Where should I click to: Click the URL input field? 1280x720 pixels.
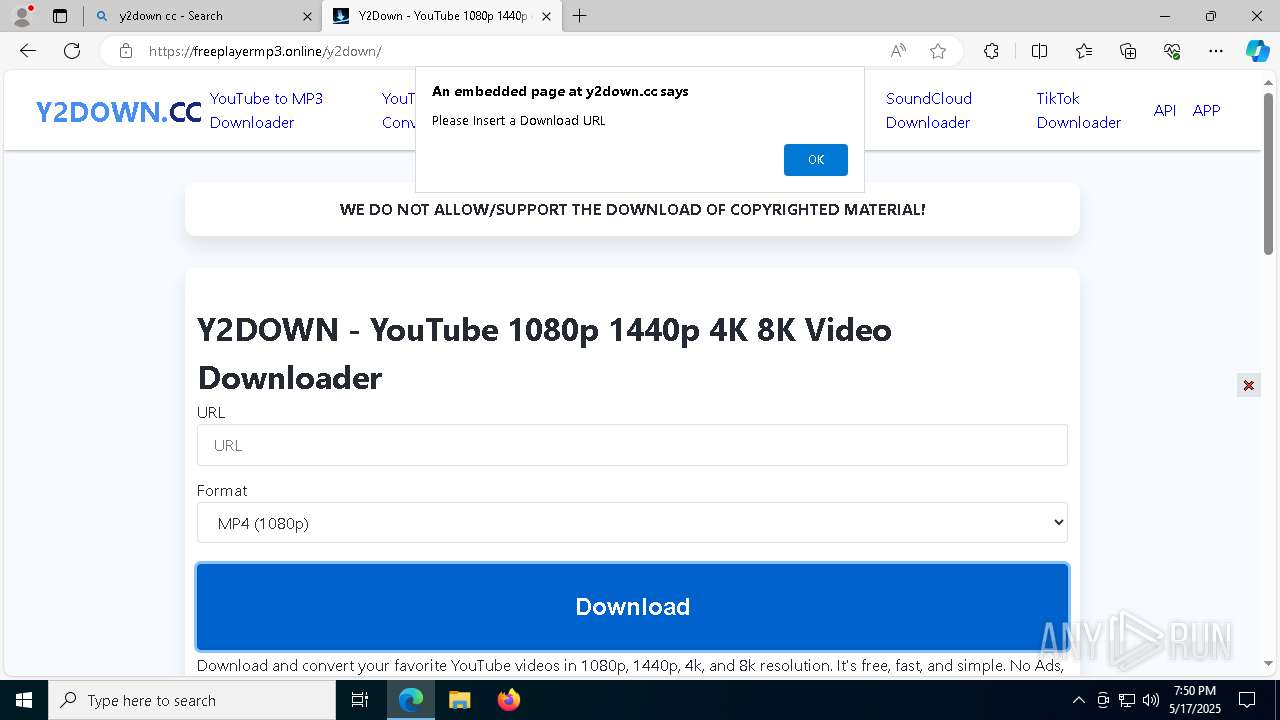coord(632,445)
